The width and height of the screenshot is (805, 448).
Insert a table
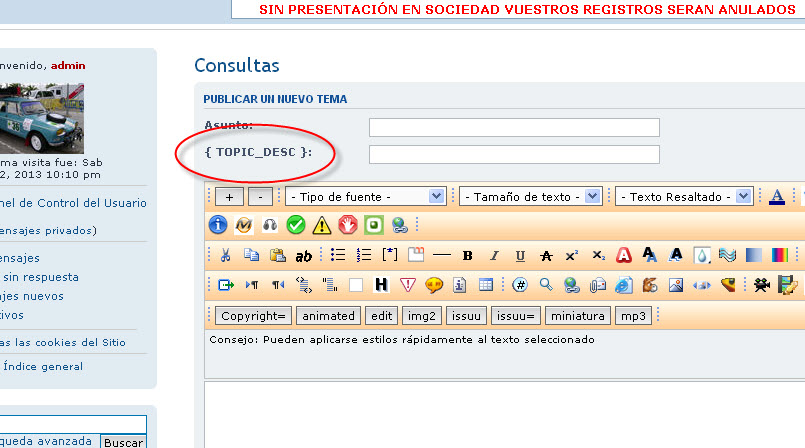(x=485, y=285)
